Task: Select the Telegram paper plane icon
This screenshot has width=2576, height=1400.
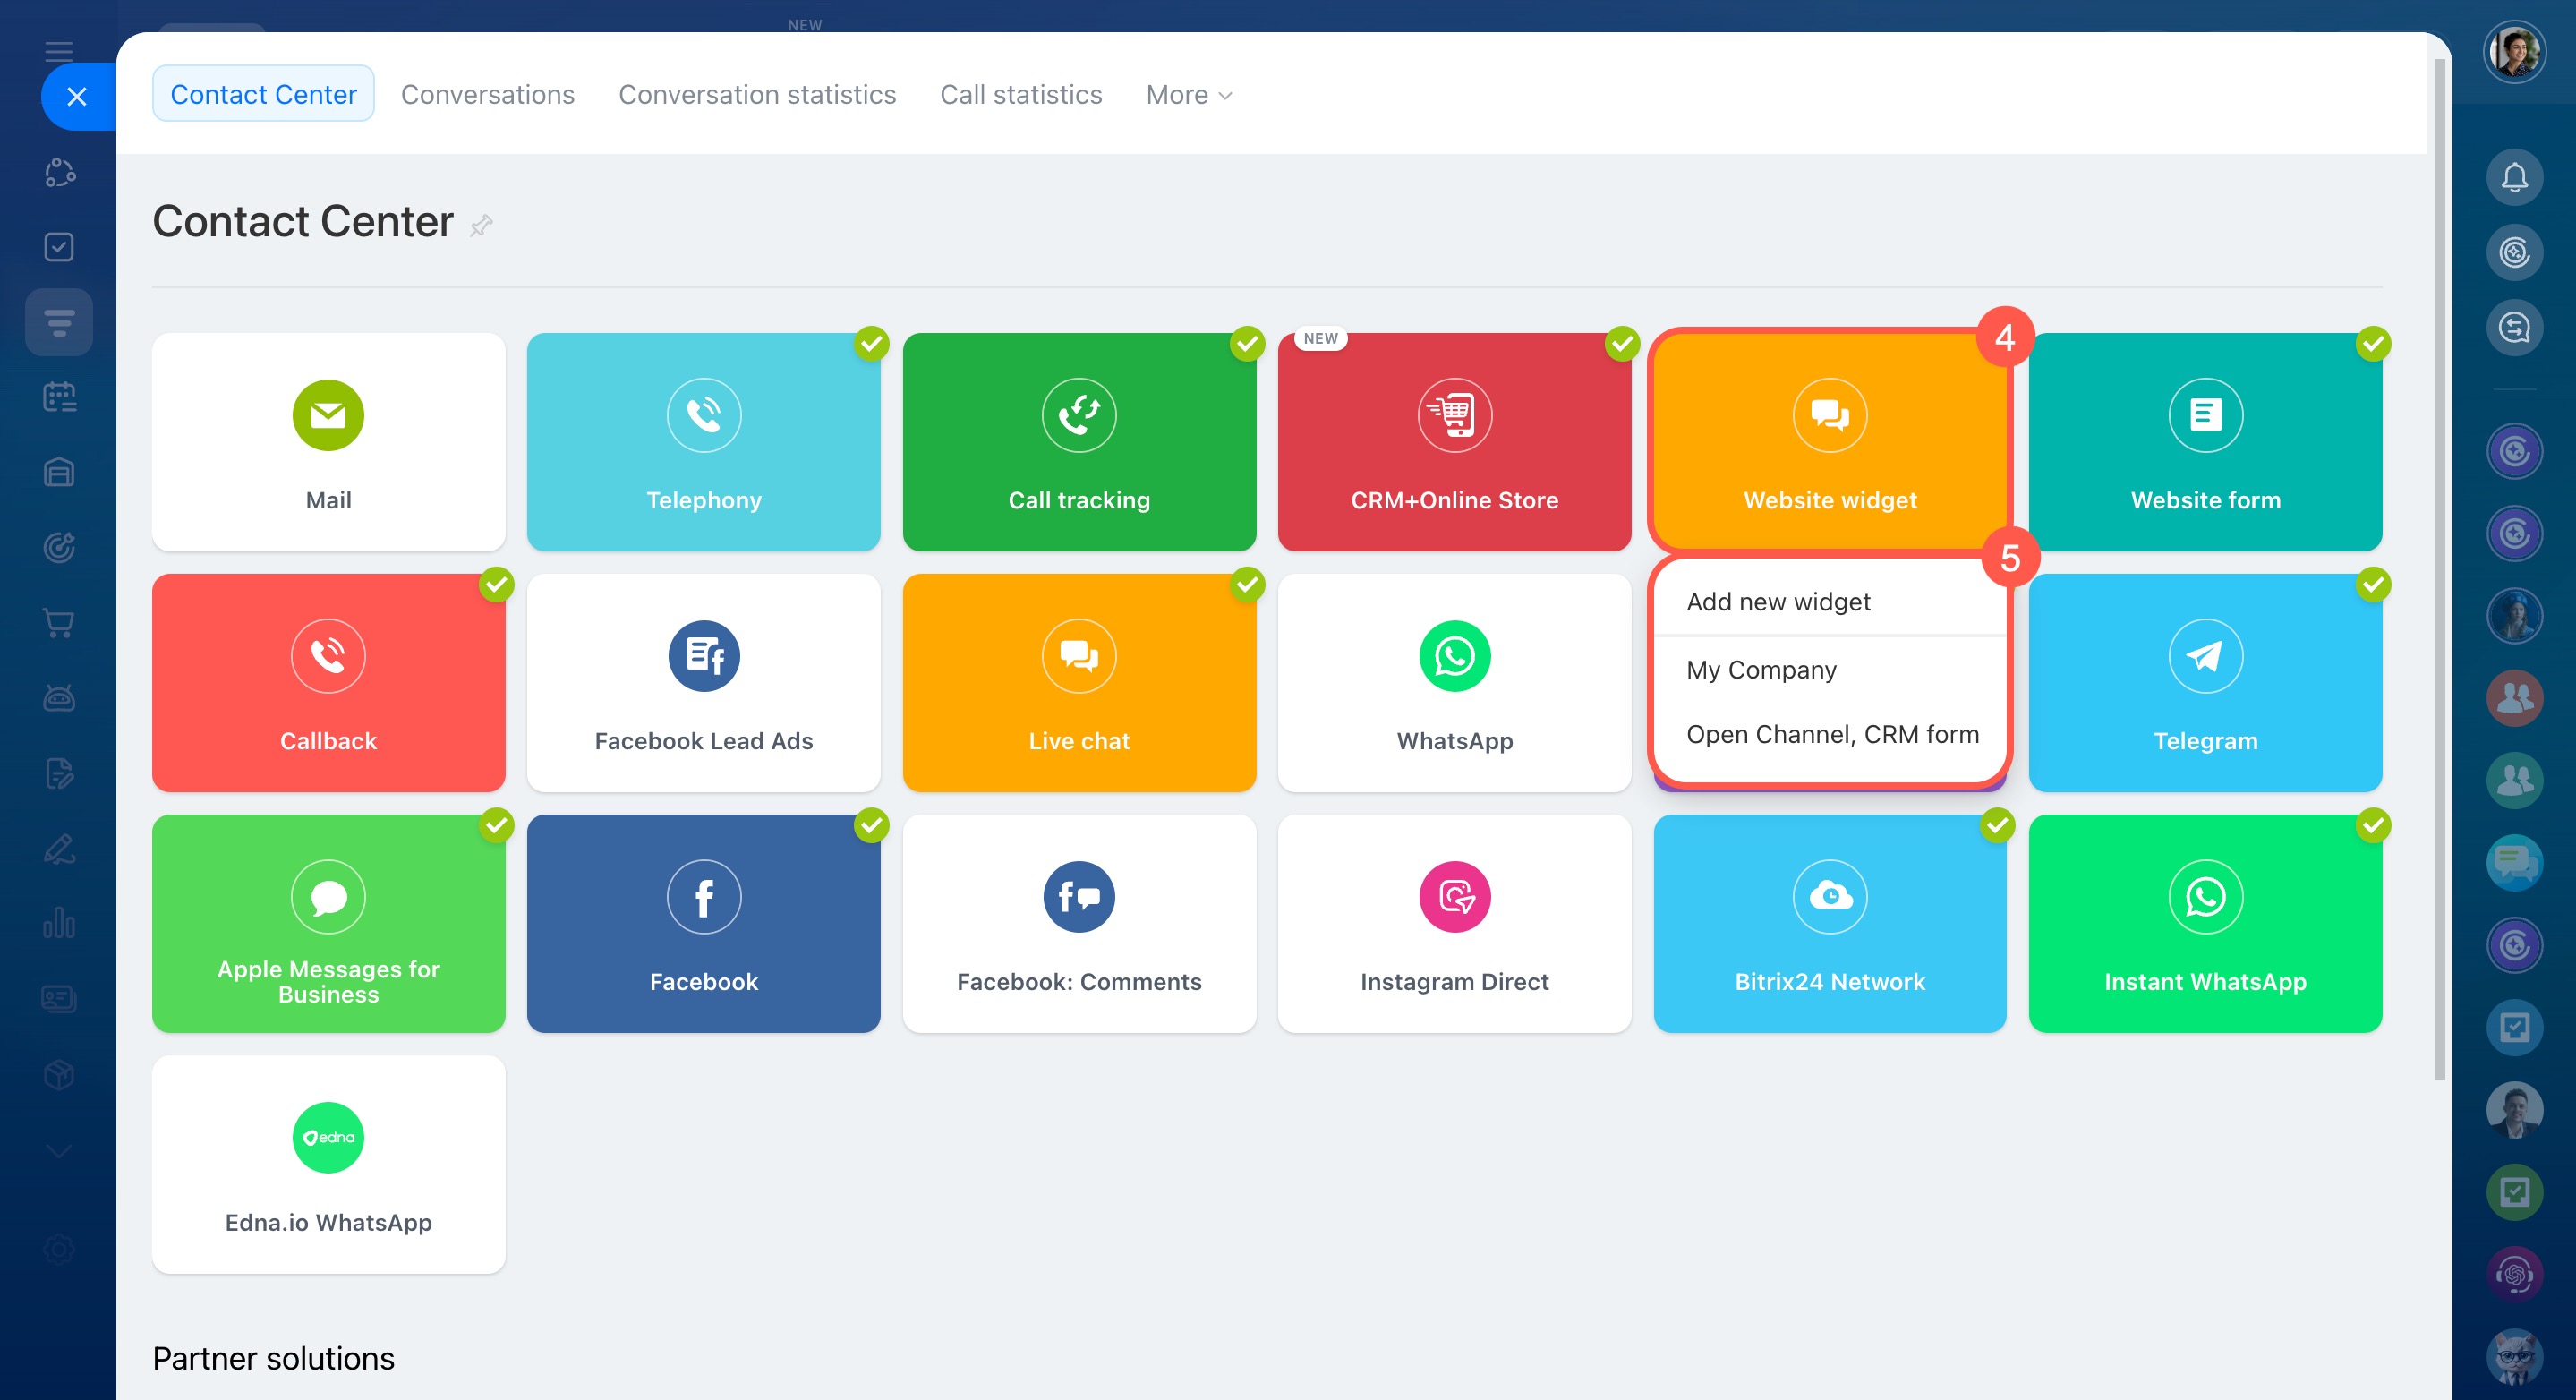Action: click(x=2205, y=656)
